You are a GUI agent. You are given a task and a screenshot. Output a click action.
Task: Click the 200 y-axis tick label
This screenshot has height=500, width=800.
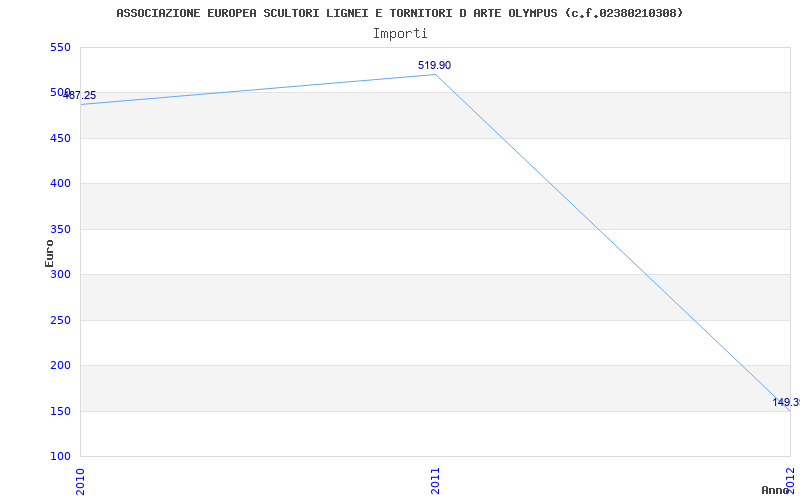point(60,365)
